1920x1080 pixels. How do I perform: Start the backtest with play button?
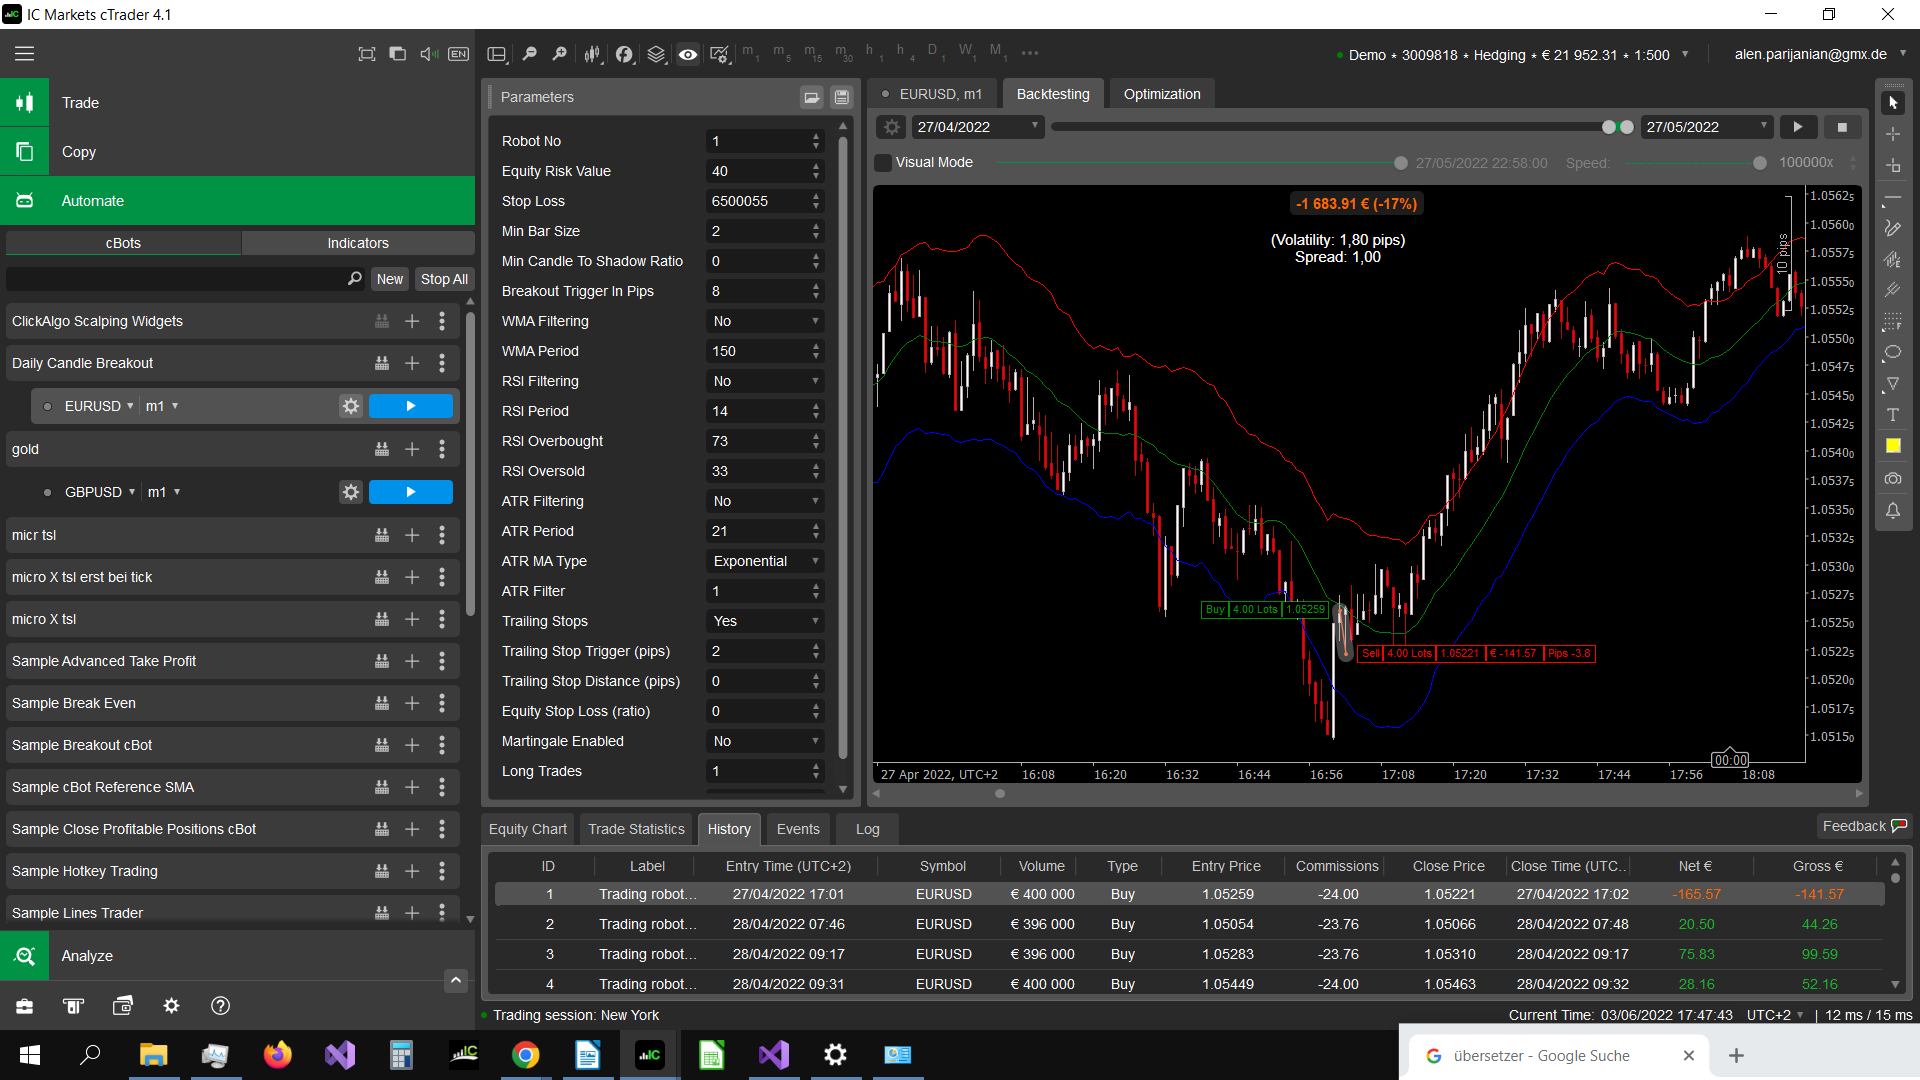1798,127
